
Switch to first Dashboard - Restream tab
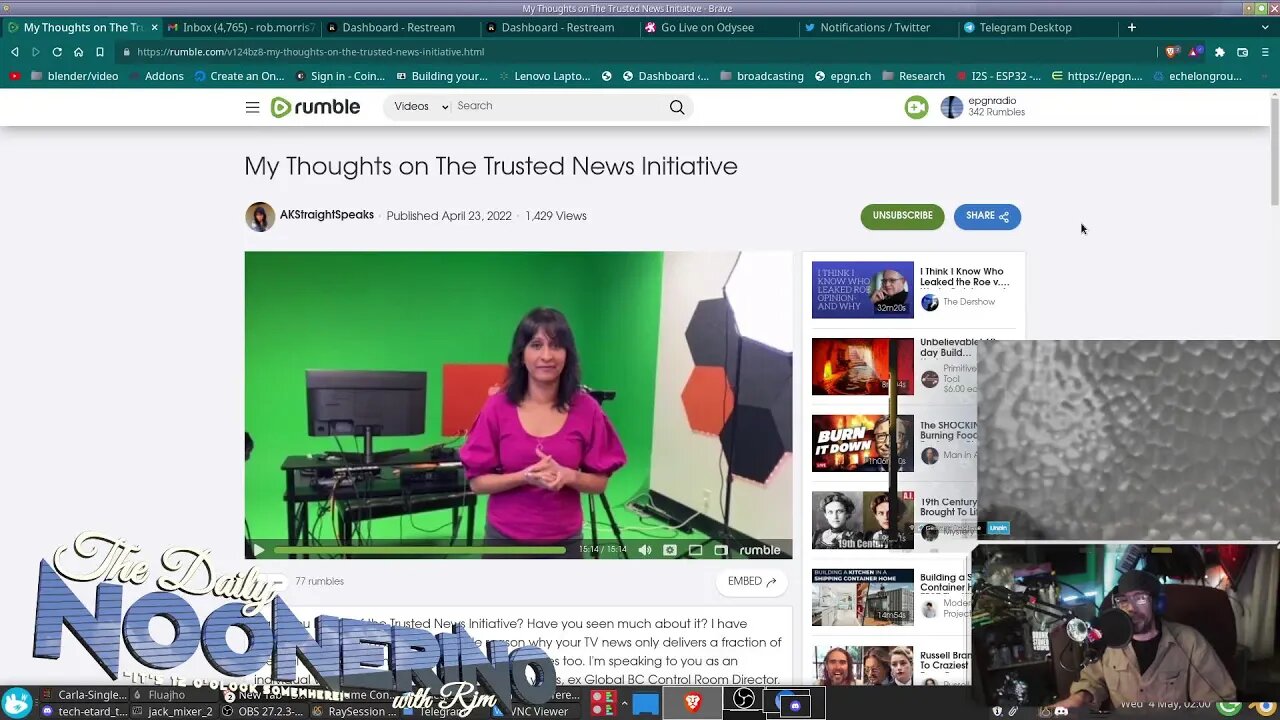pyautogui.click(x=398, y=27)
